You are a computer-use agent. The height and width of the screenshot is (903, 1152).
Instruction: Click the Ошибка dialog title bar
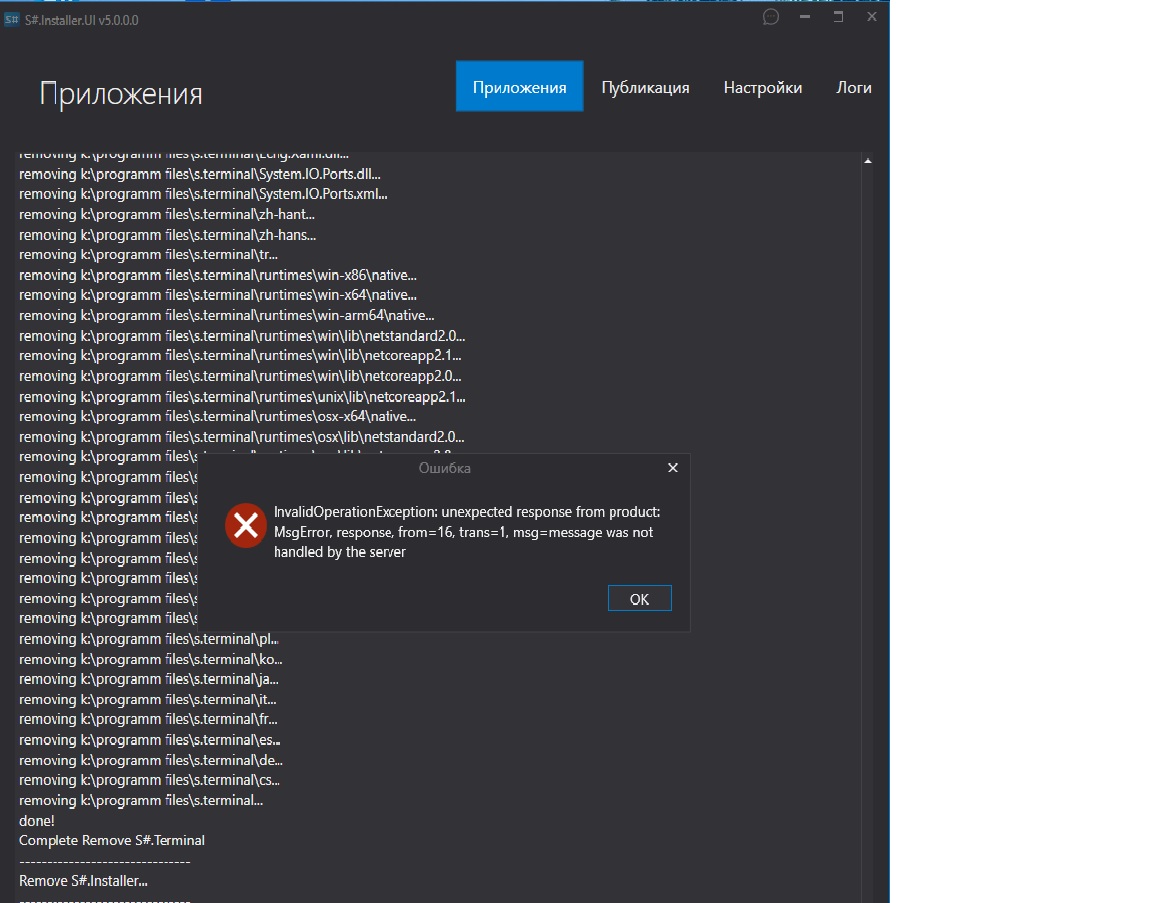point(444,468)
